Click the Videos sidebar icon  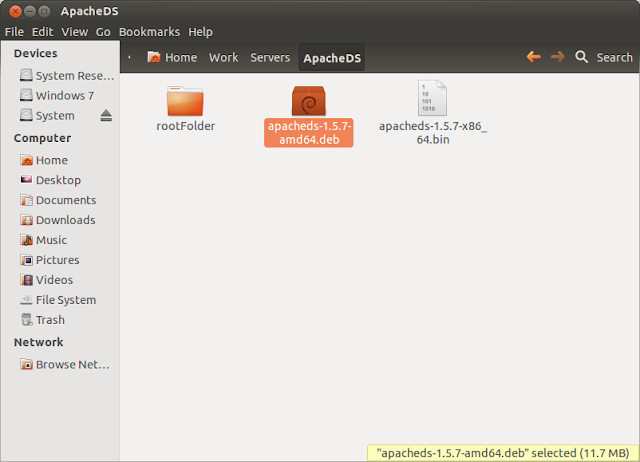point(27,280)
